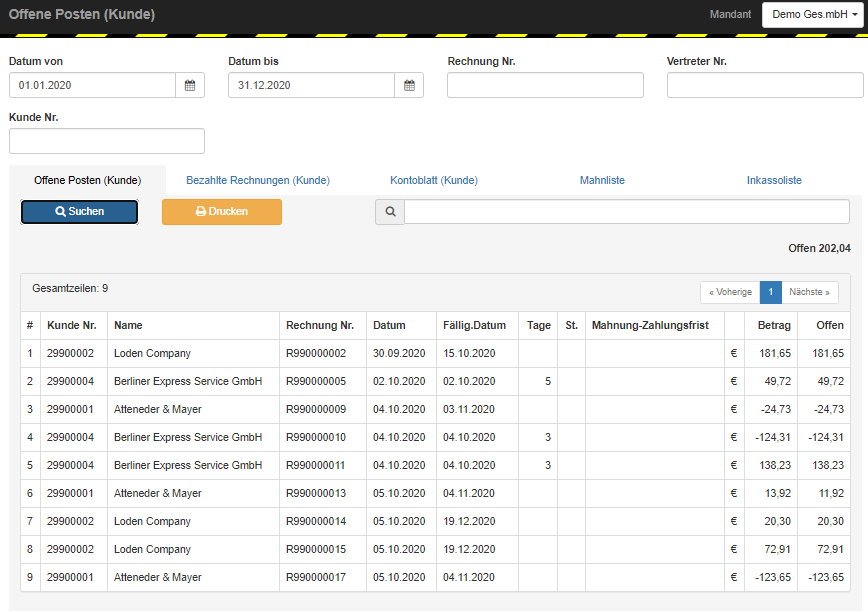Select invoice R990000013
The height and width of the screenshot is (612, 868).
pyautogui.click(x=316, y=493)
